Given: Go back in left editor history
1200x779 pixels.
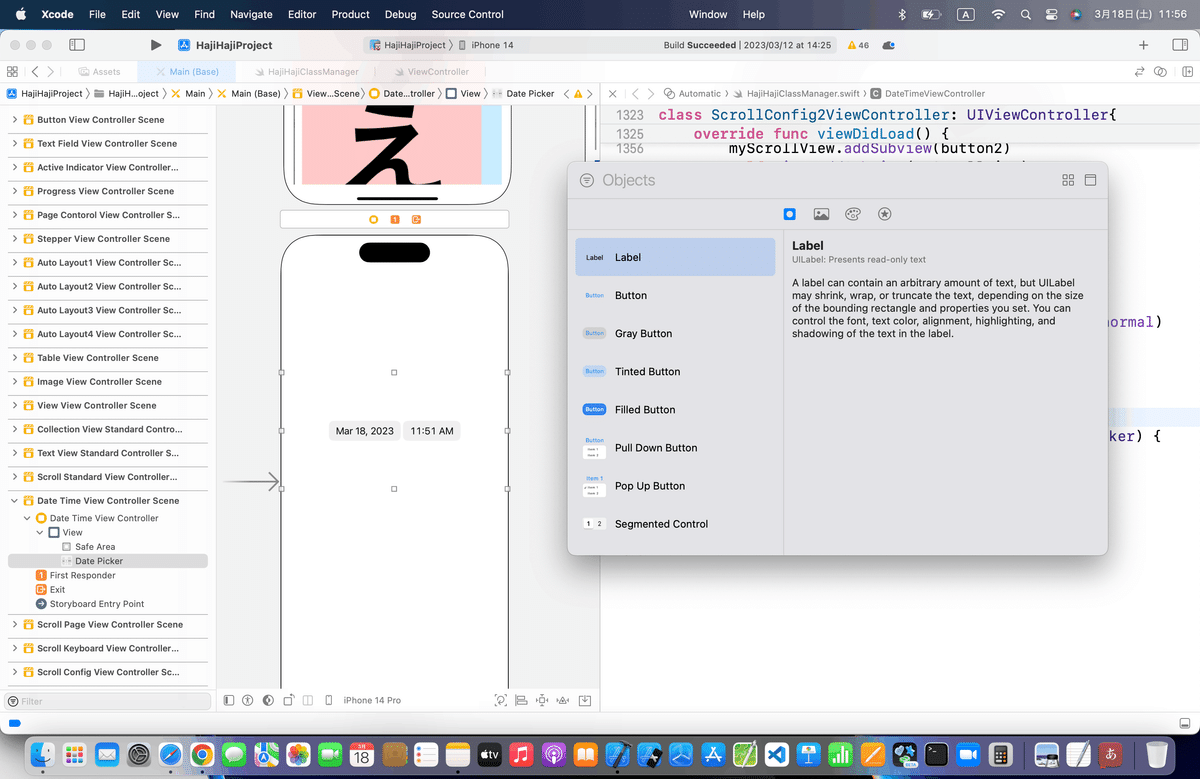Looking at the screenshot, I should pyautogui.click(x=35, y=72).
